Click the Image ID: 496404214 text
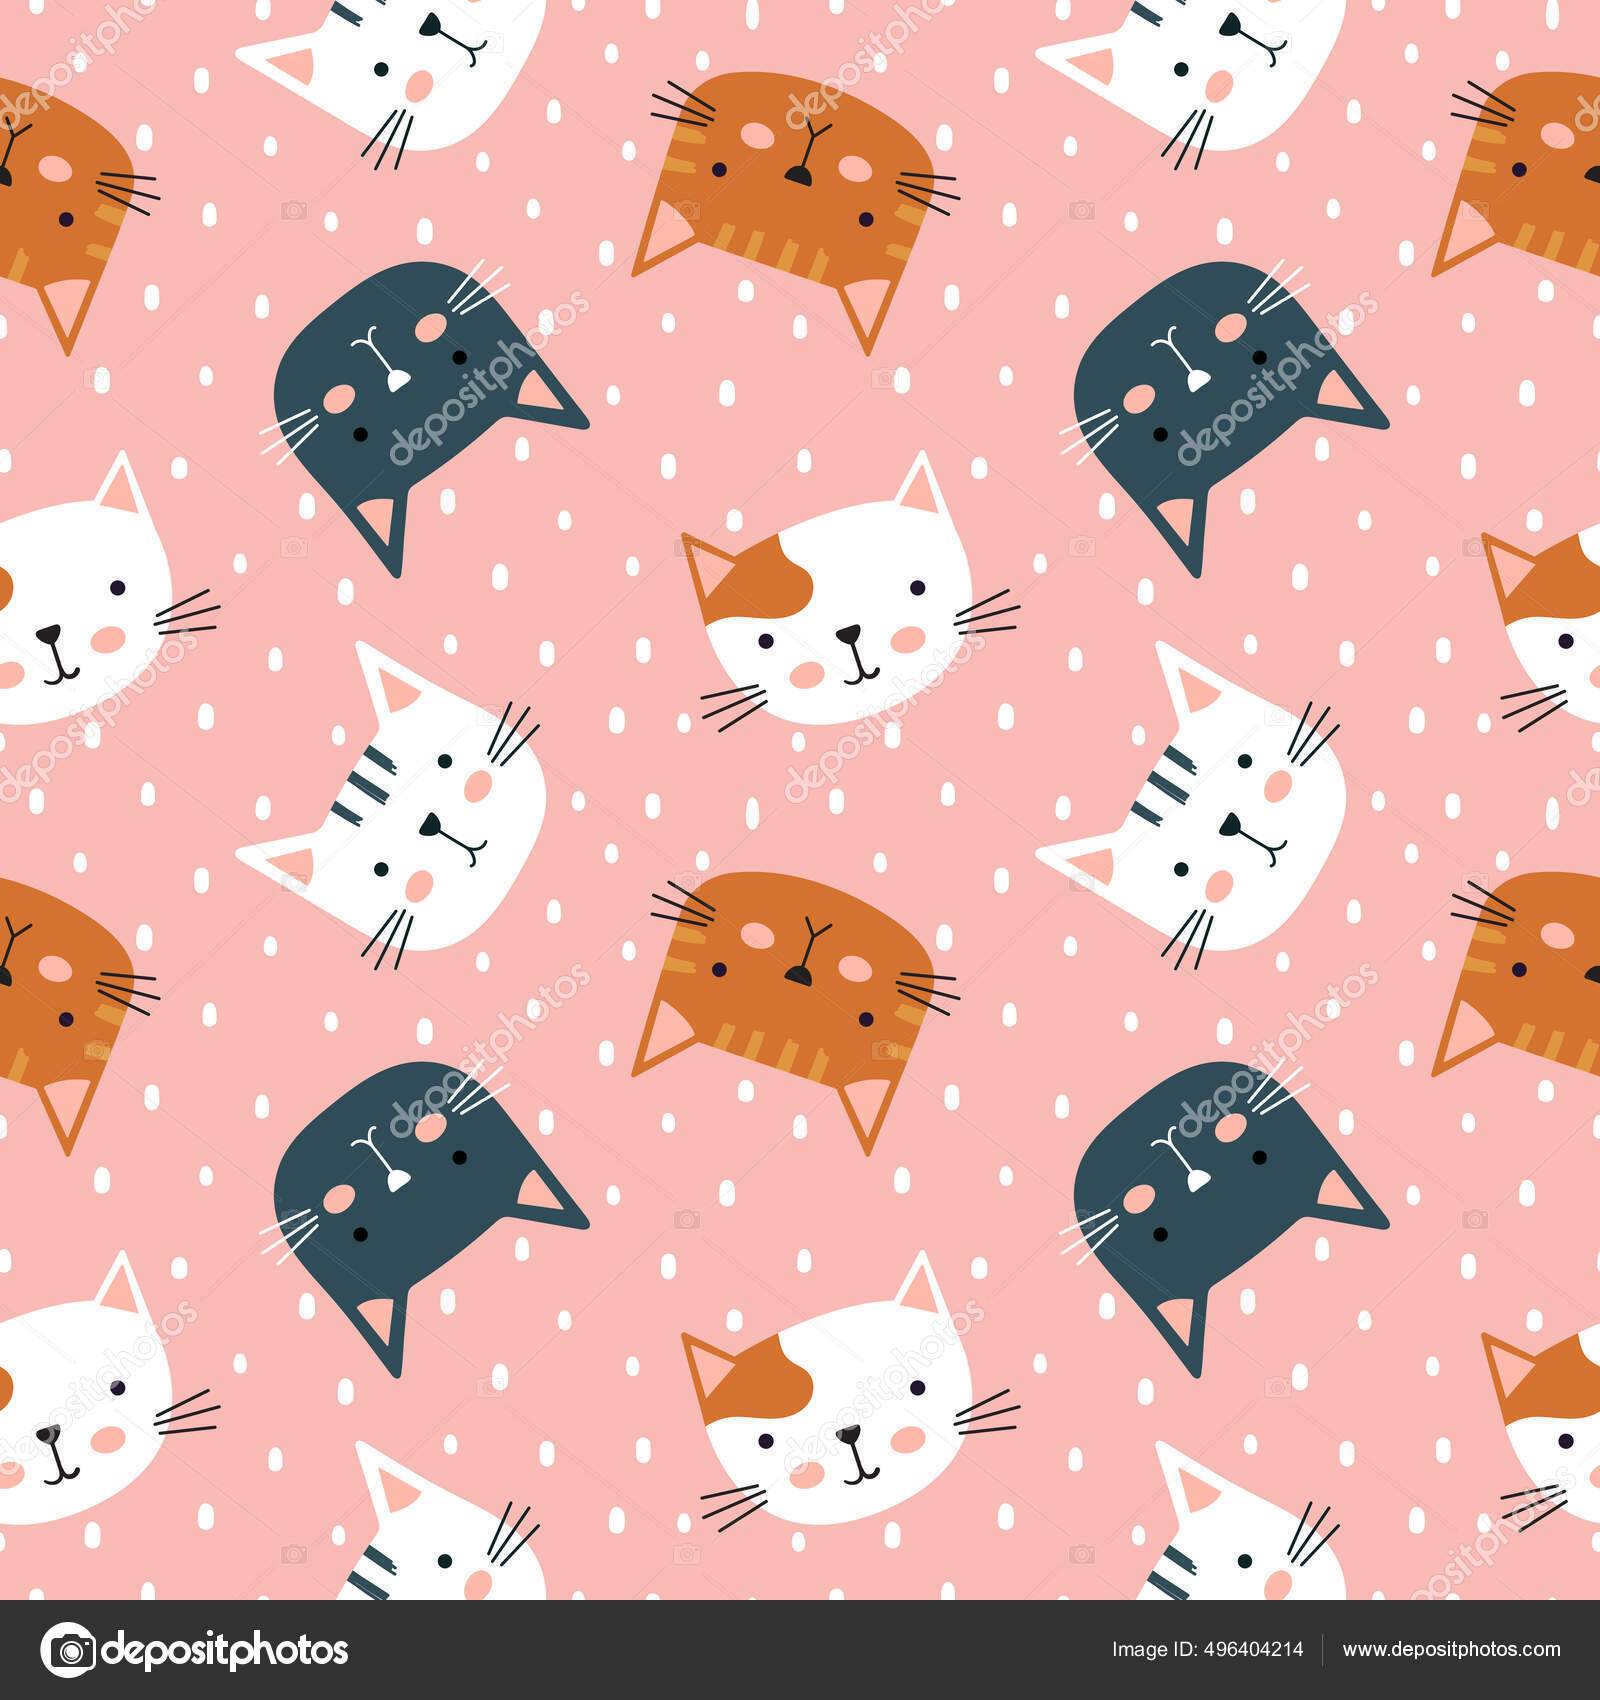Image resolution: width=1600 pixels, height=1700 pixels. [x=1207, y=1650]
